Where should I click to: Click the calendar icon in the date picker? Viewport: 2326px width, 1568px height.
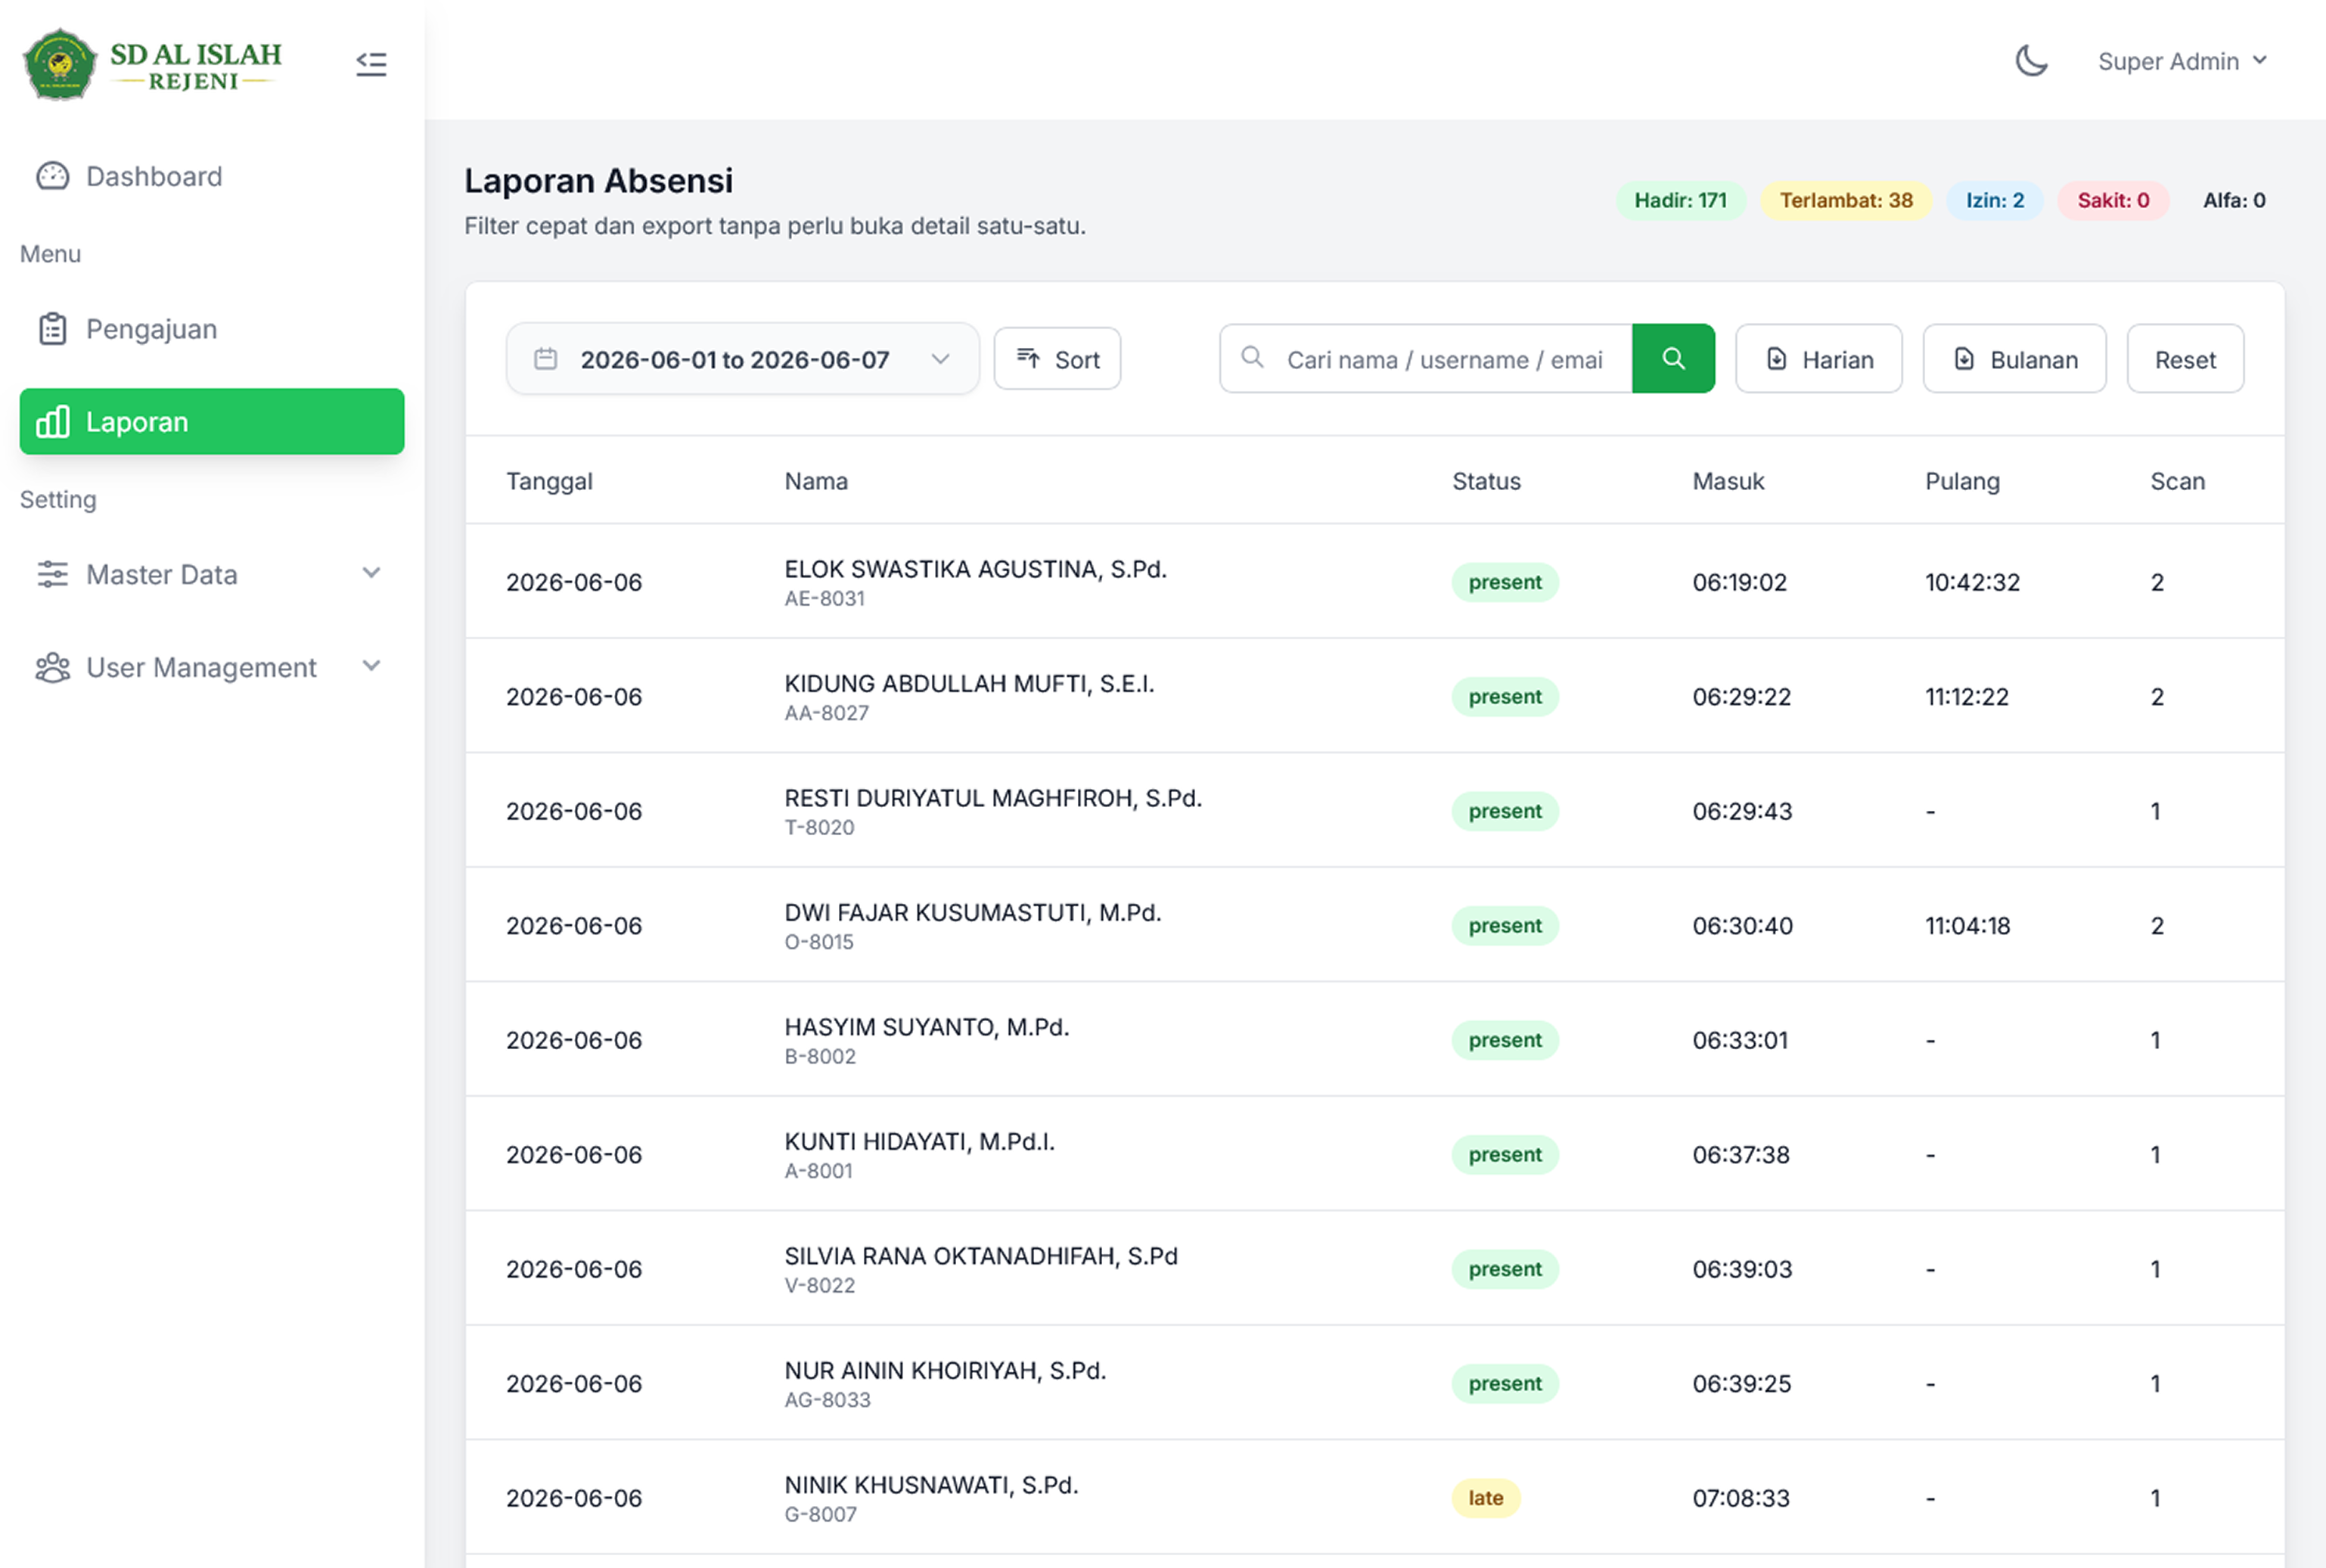545,359
